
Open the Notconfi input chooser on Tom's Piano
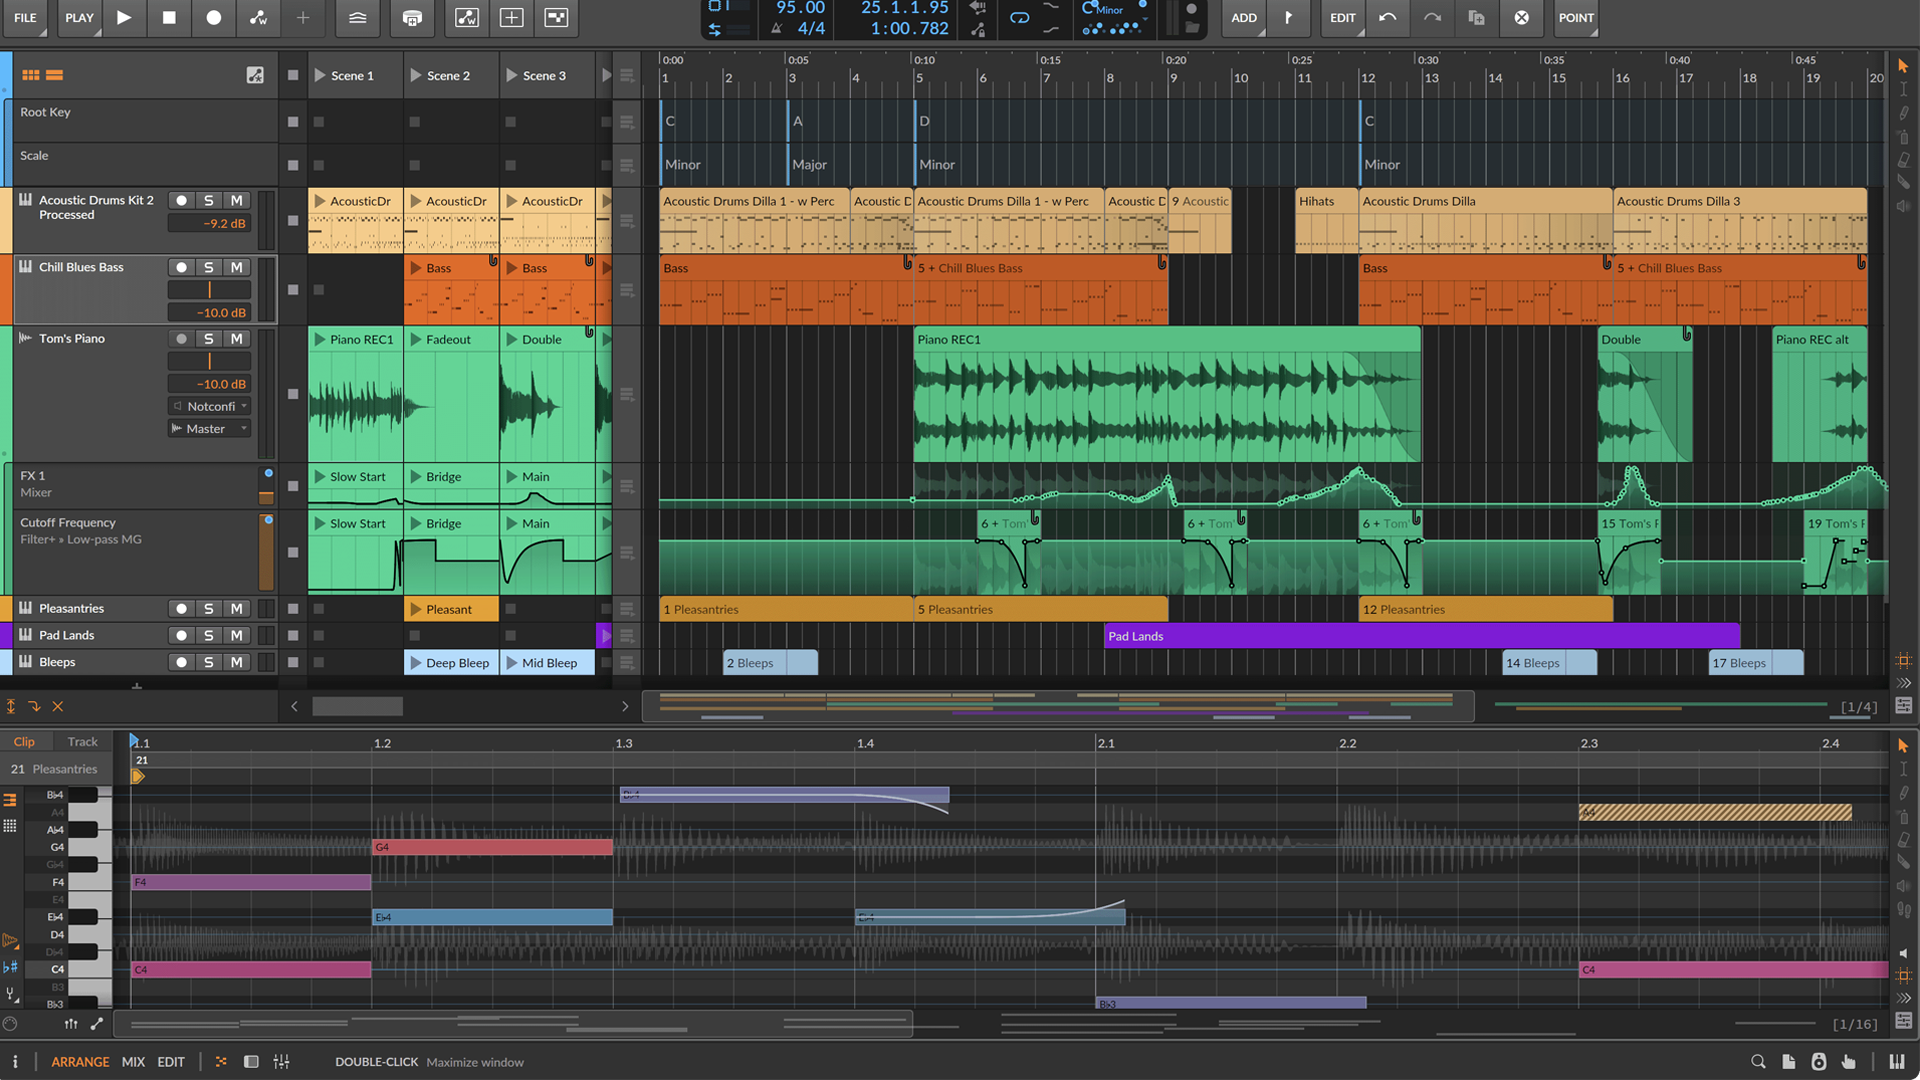[209, 406]
